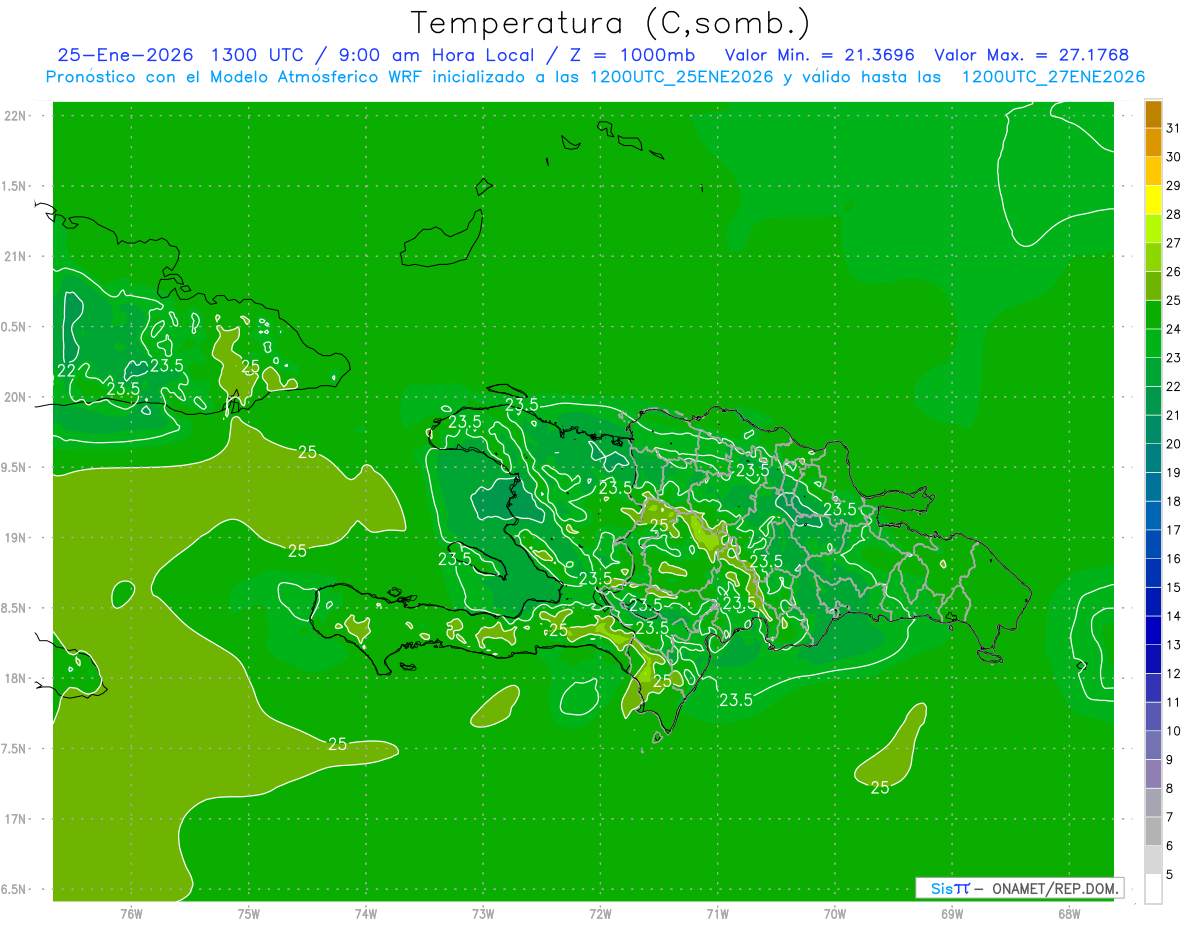Click the "6.5N" latitude axis label
The width and height of the screenshot is (1200, 927).
click(x=15, y=890)
